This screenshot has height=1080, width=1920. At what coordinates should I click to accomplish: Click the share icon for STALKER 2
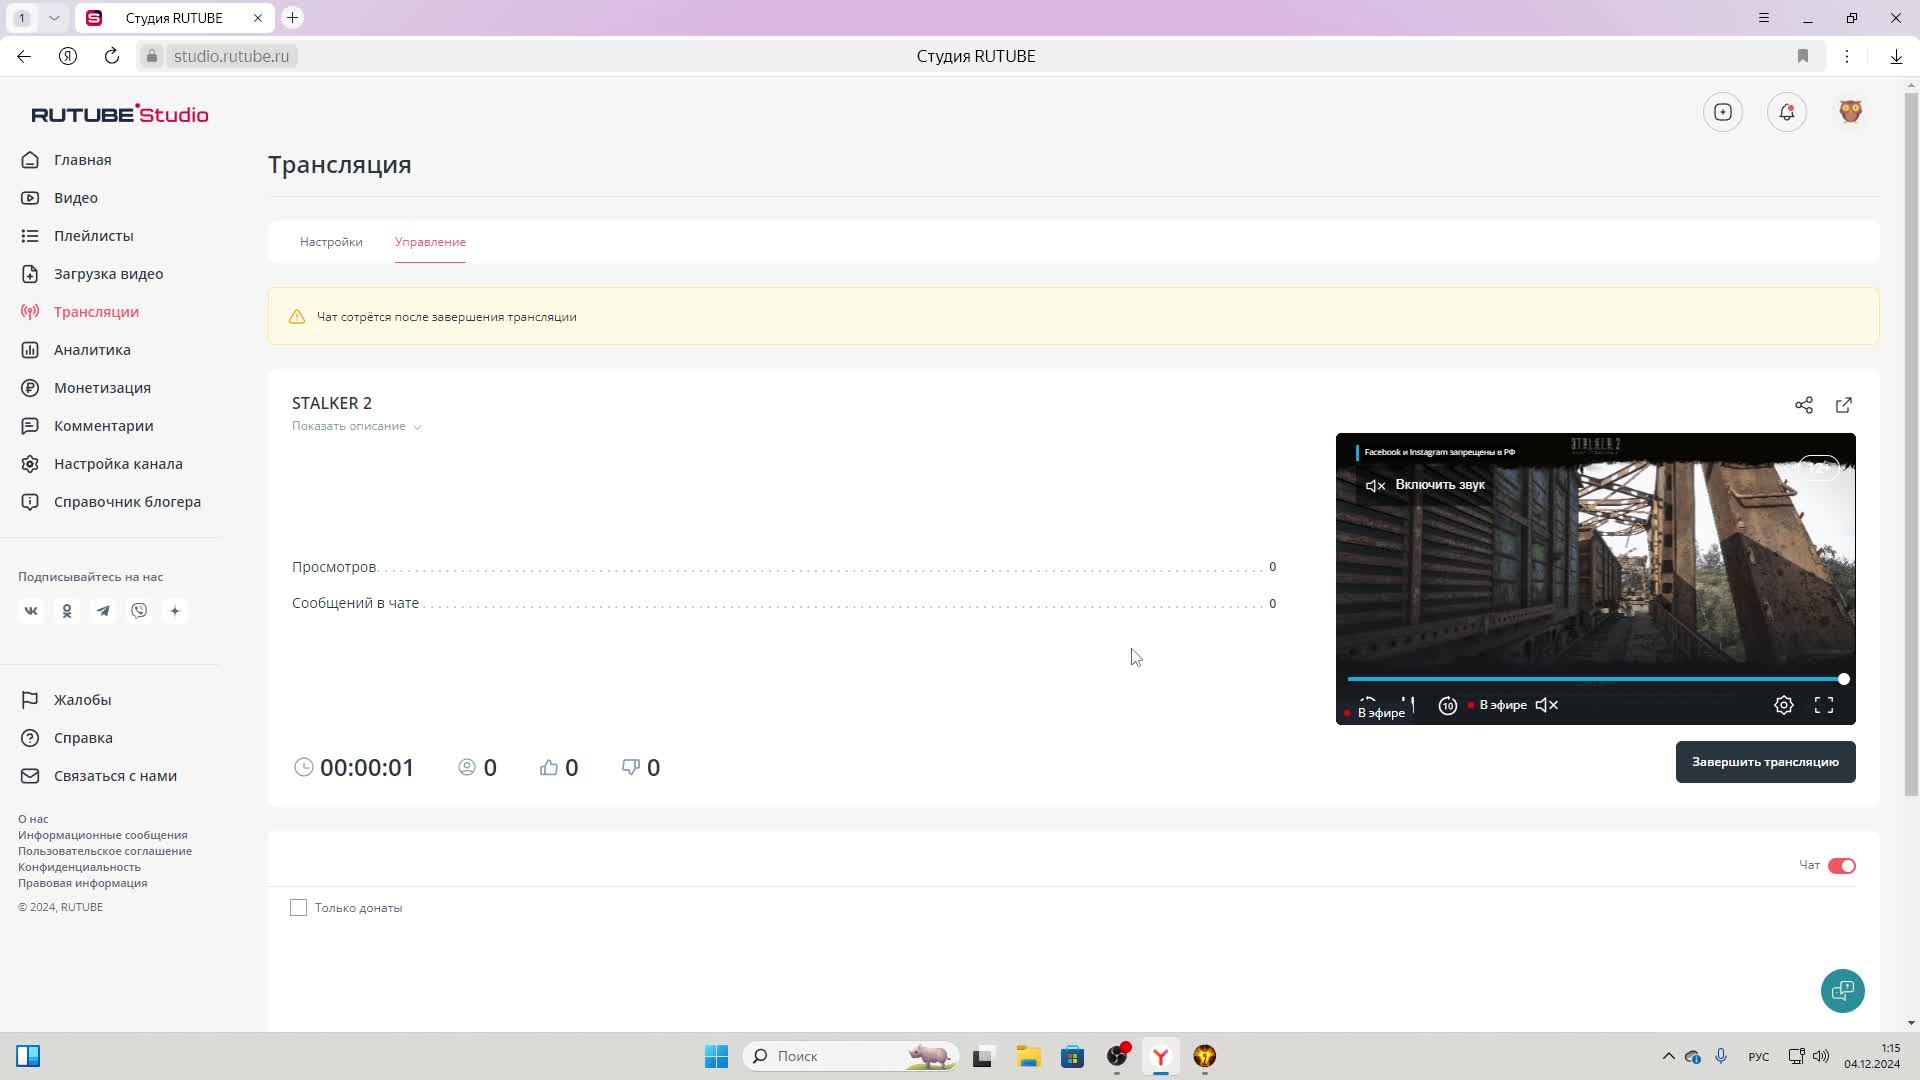[1803, 405]
